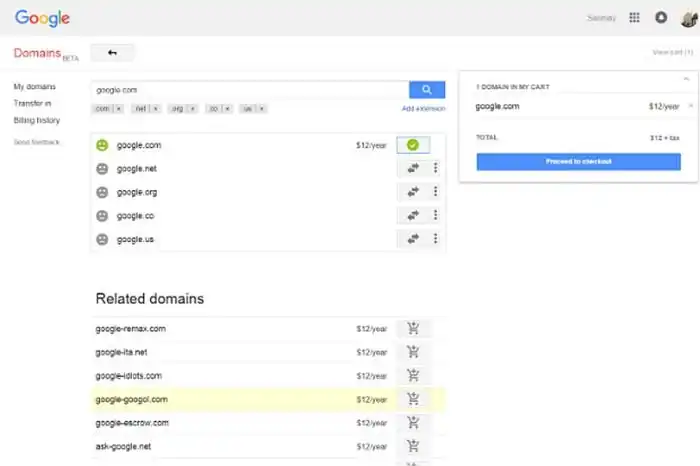Click transfer arrows icon for google.us
700x466 pixels.
pos(412,239)
